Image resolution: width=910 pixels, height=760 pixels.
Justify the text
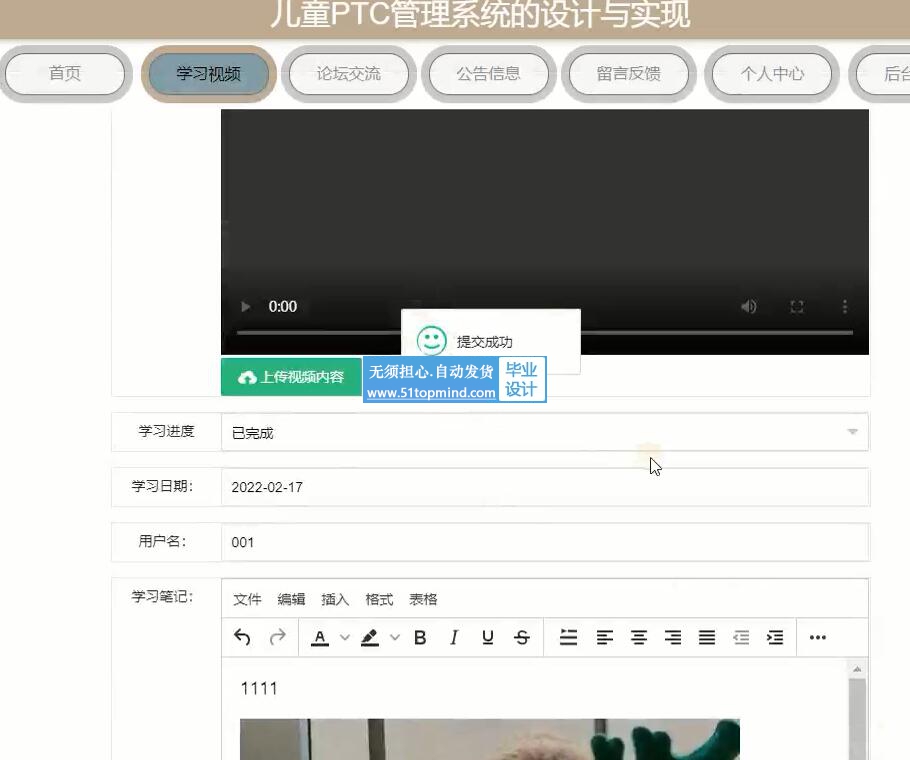tap(707, 638)
